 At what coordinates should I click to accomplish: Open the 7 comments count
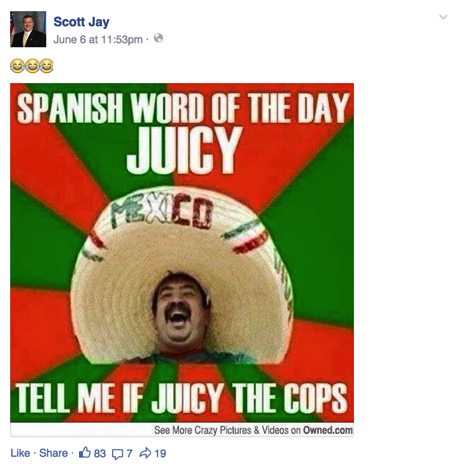(129, 453)
